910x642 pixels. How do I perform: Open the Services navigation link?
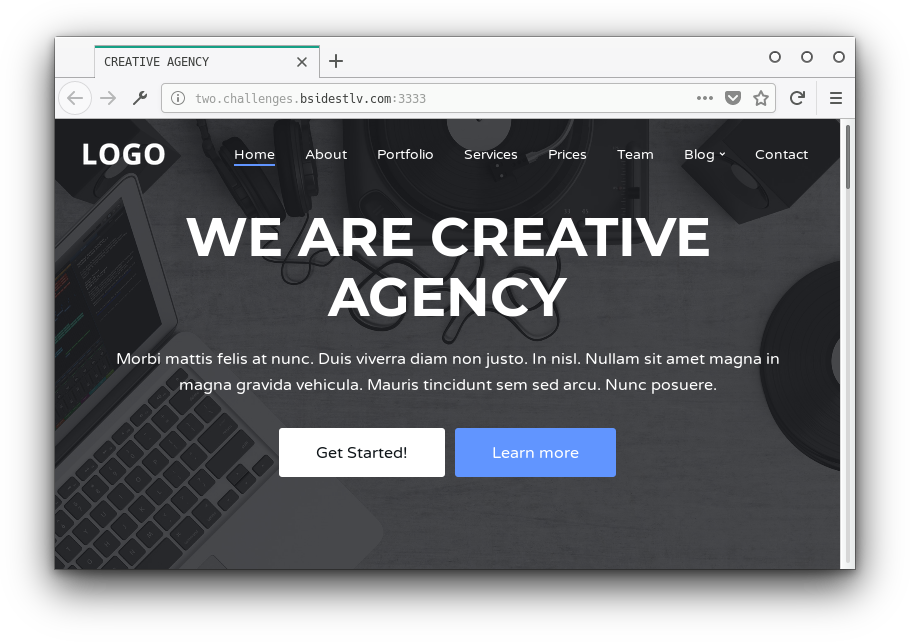click(x=490, y=154)
